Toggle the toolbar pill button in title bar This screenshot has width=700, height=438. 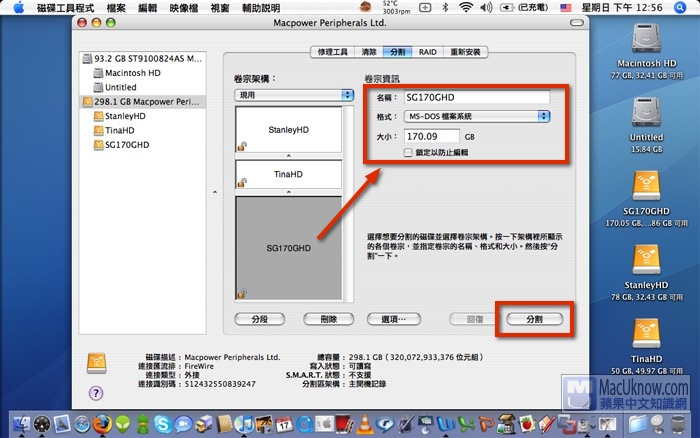click(577, 23)
